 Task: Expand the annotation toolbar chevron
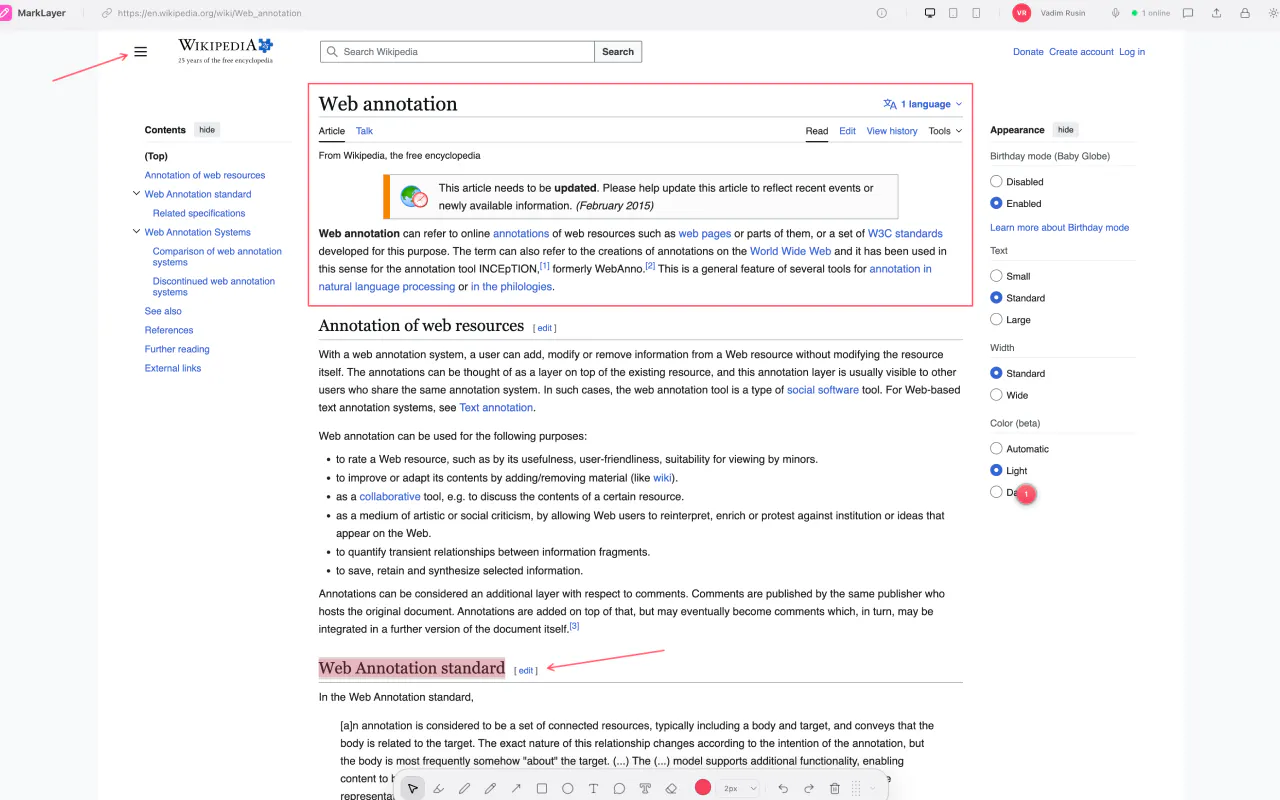coord(873,788)
